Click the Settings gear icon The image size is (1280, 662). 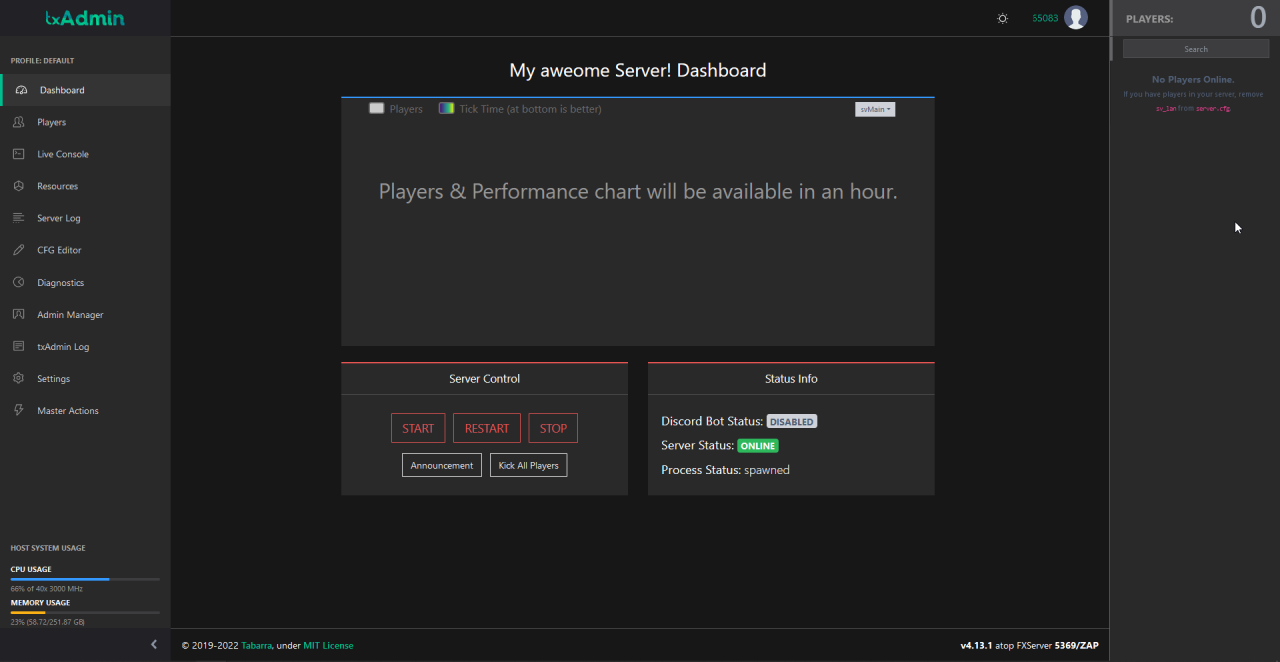click(18, 378)
